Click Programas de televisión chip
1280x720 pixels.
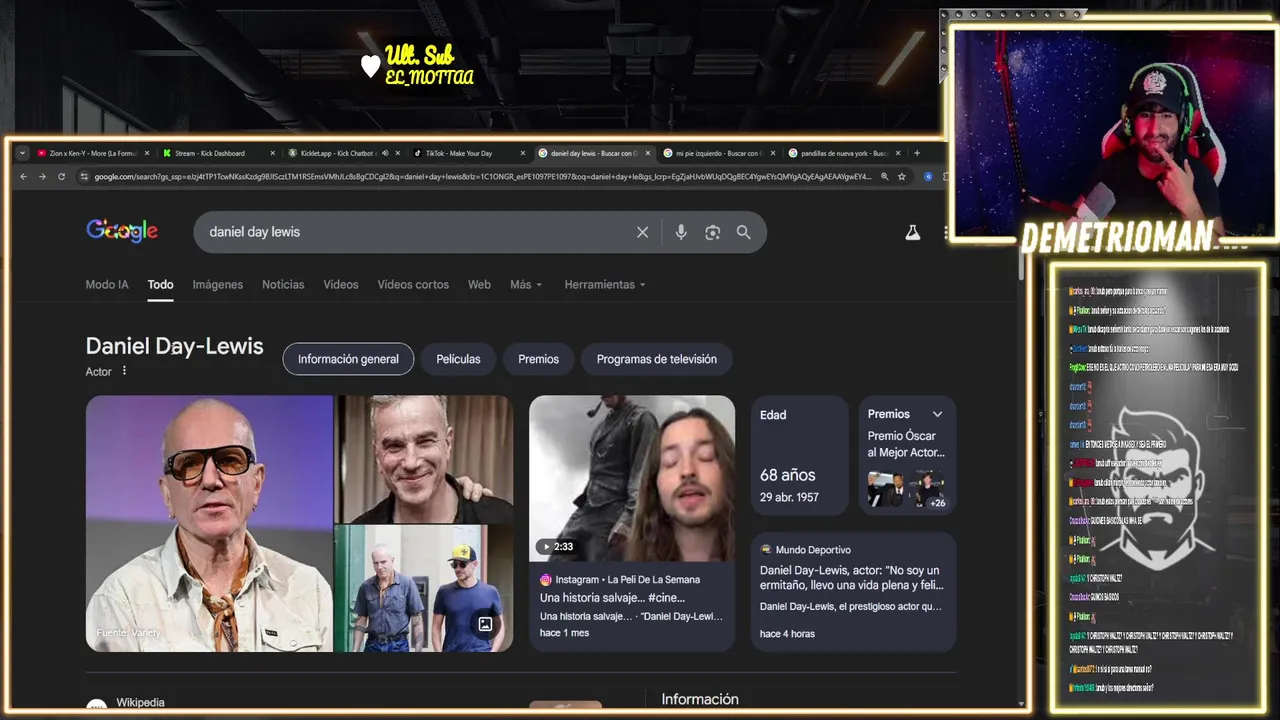(657, 359)
